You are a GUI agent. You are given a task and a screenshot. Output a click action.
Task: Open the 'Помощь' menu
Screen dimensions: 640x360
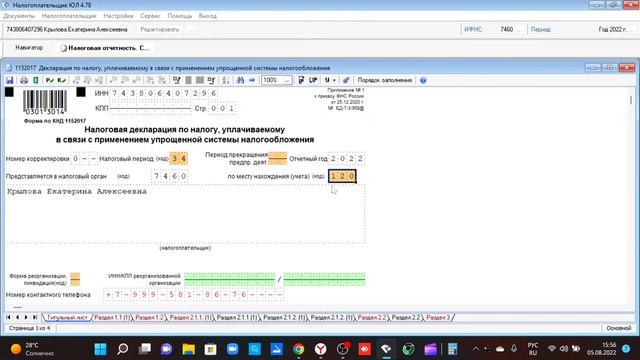180,16
